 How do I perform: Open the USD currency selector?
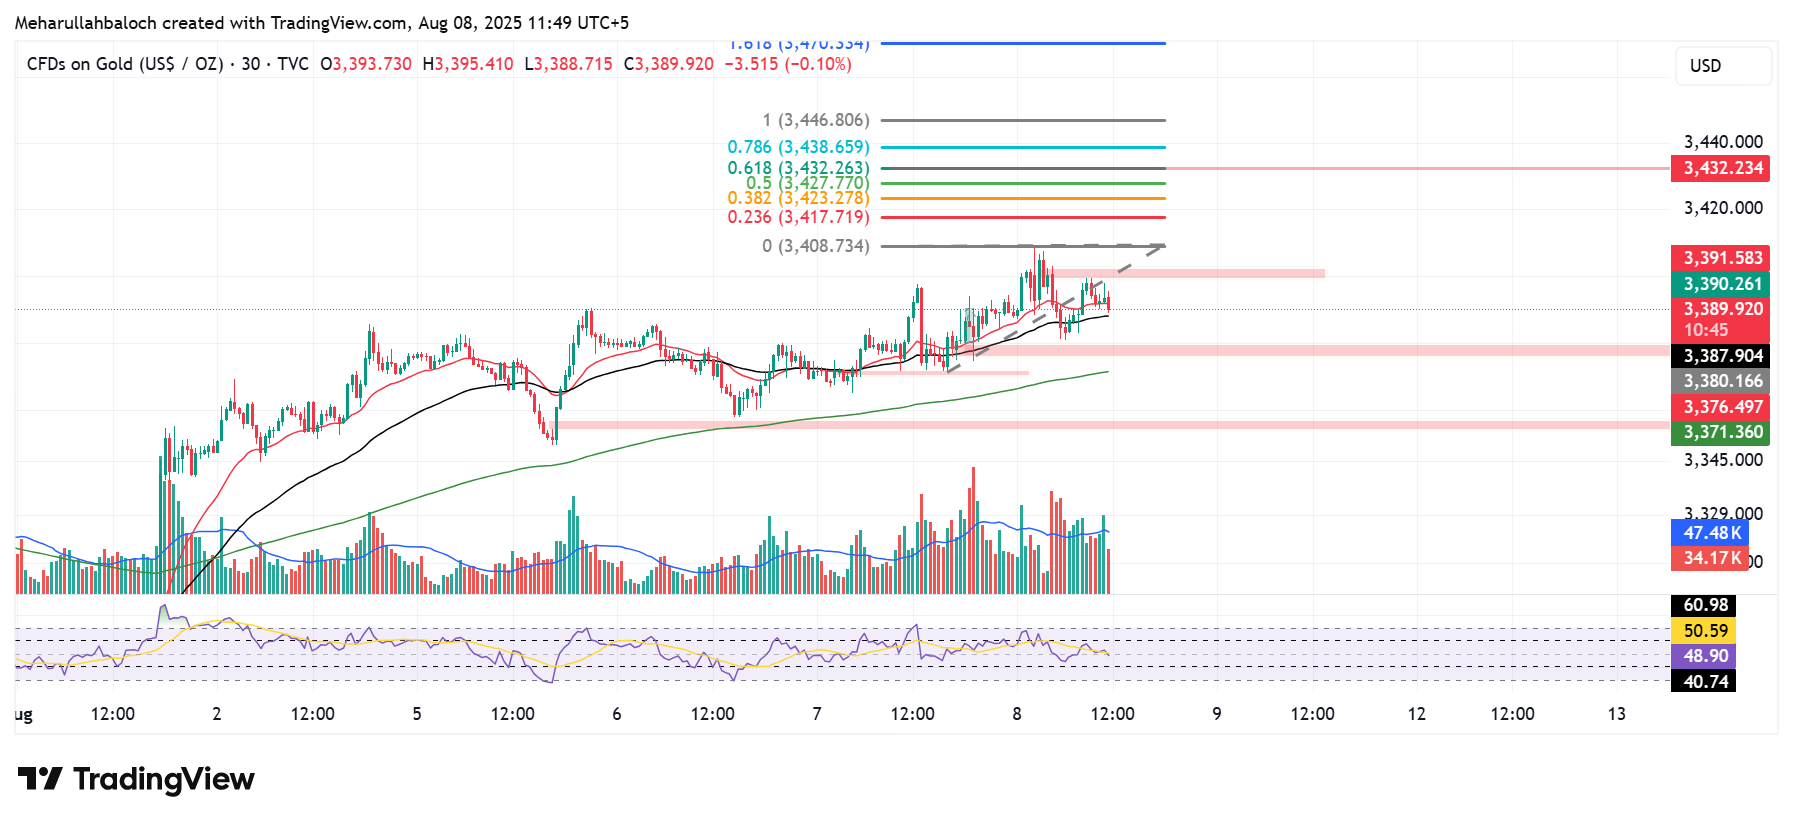tap(1722, 66)
